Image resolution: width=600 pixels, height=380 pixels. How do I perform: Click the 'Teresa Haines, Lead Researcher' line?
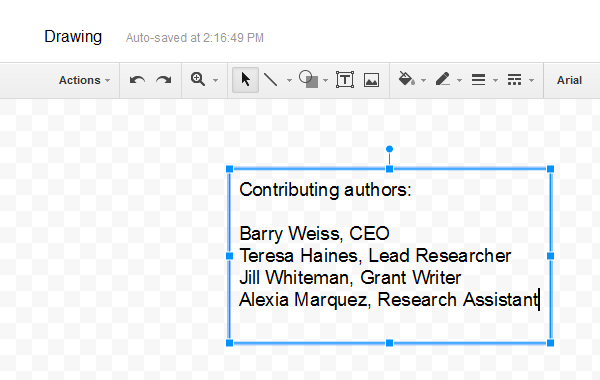coord(375,256)
